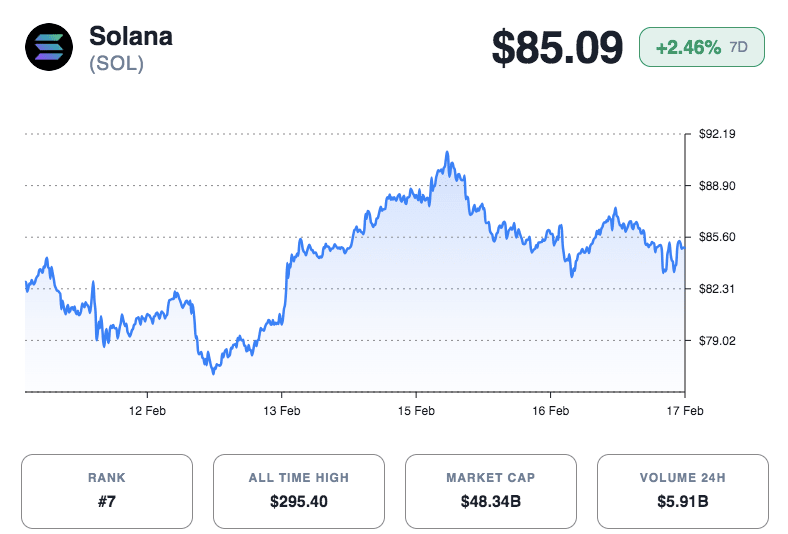The width and height of the screenshot is (788, 534).
Task: Click the Solana coin name heading
Action: tap(131, 35)
